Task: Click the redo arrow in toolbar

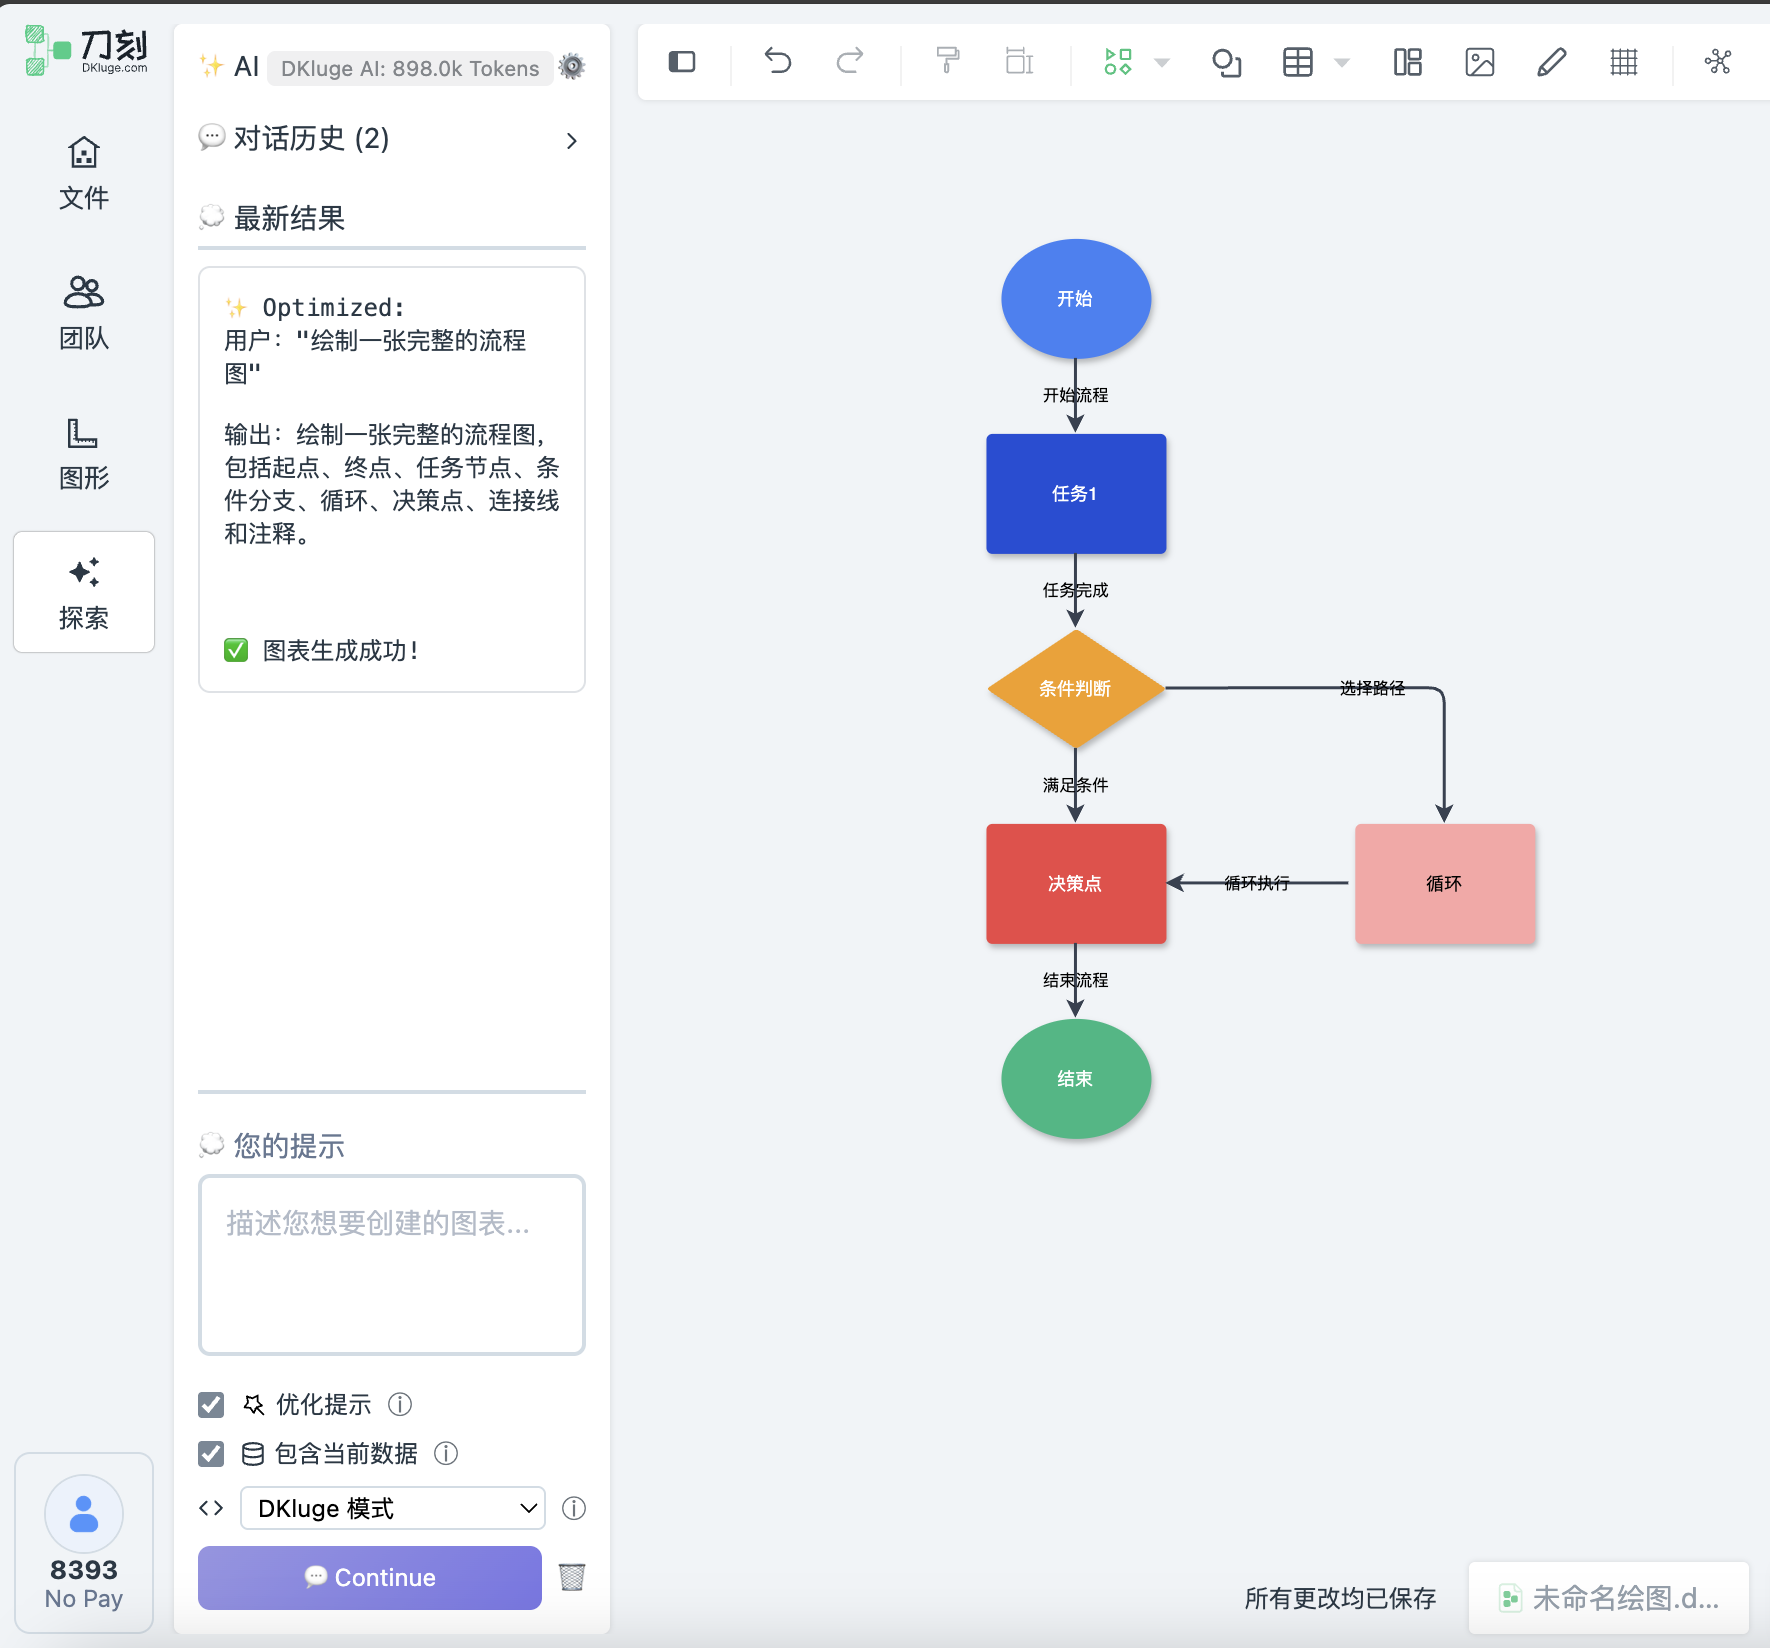Action: pyautogui.click(x=849, y=62)
